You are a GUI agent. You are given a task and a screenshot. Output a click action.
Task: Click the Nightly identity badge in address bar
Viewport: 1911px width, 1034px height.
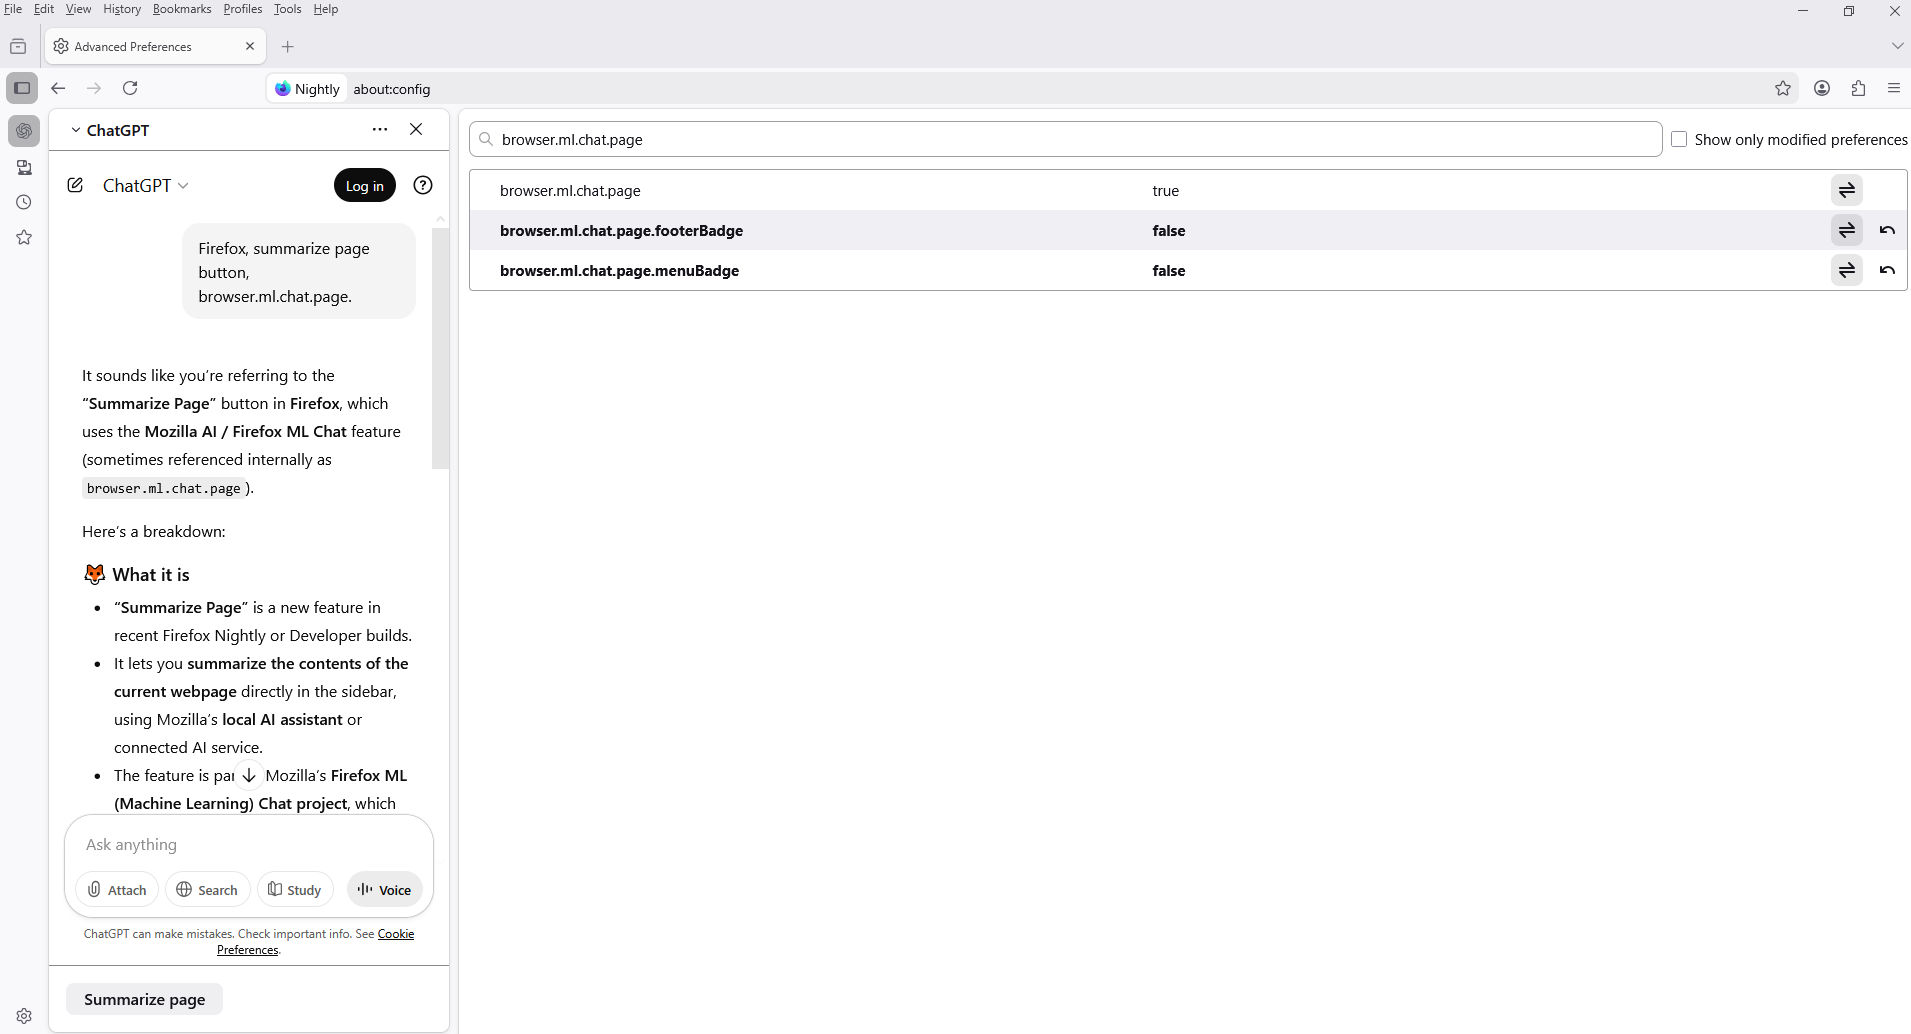click(308, 88)
